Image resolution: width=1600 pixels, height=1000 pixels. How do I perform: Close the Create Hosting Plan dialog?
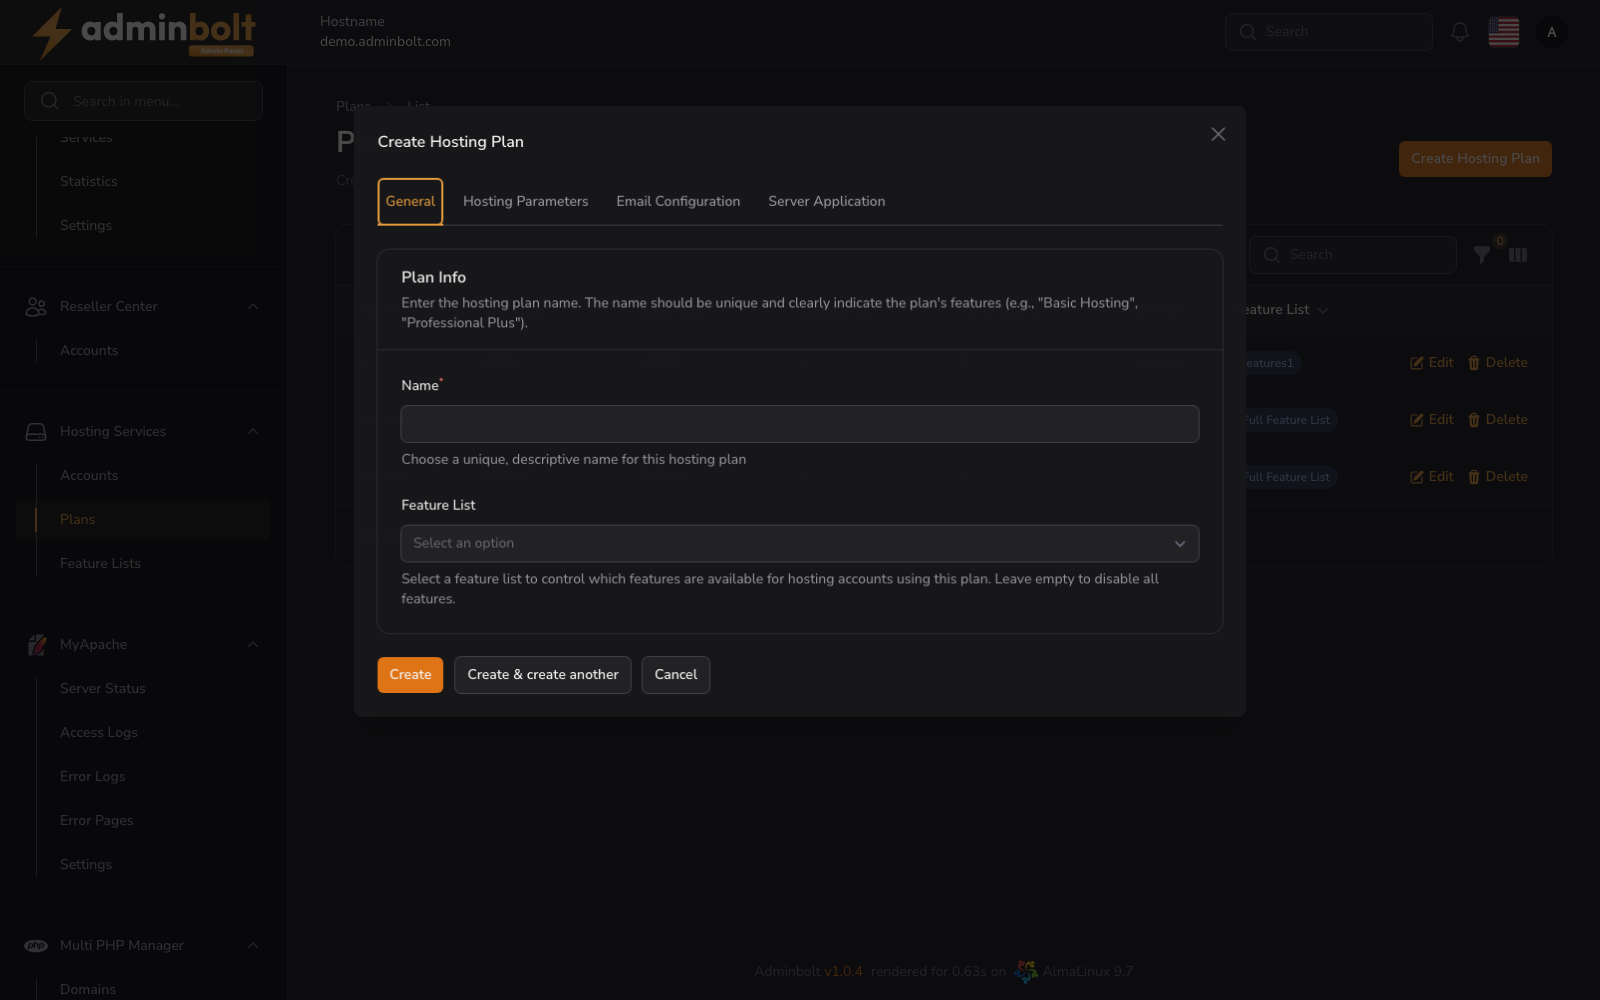pos(1218,134)
